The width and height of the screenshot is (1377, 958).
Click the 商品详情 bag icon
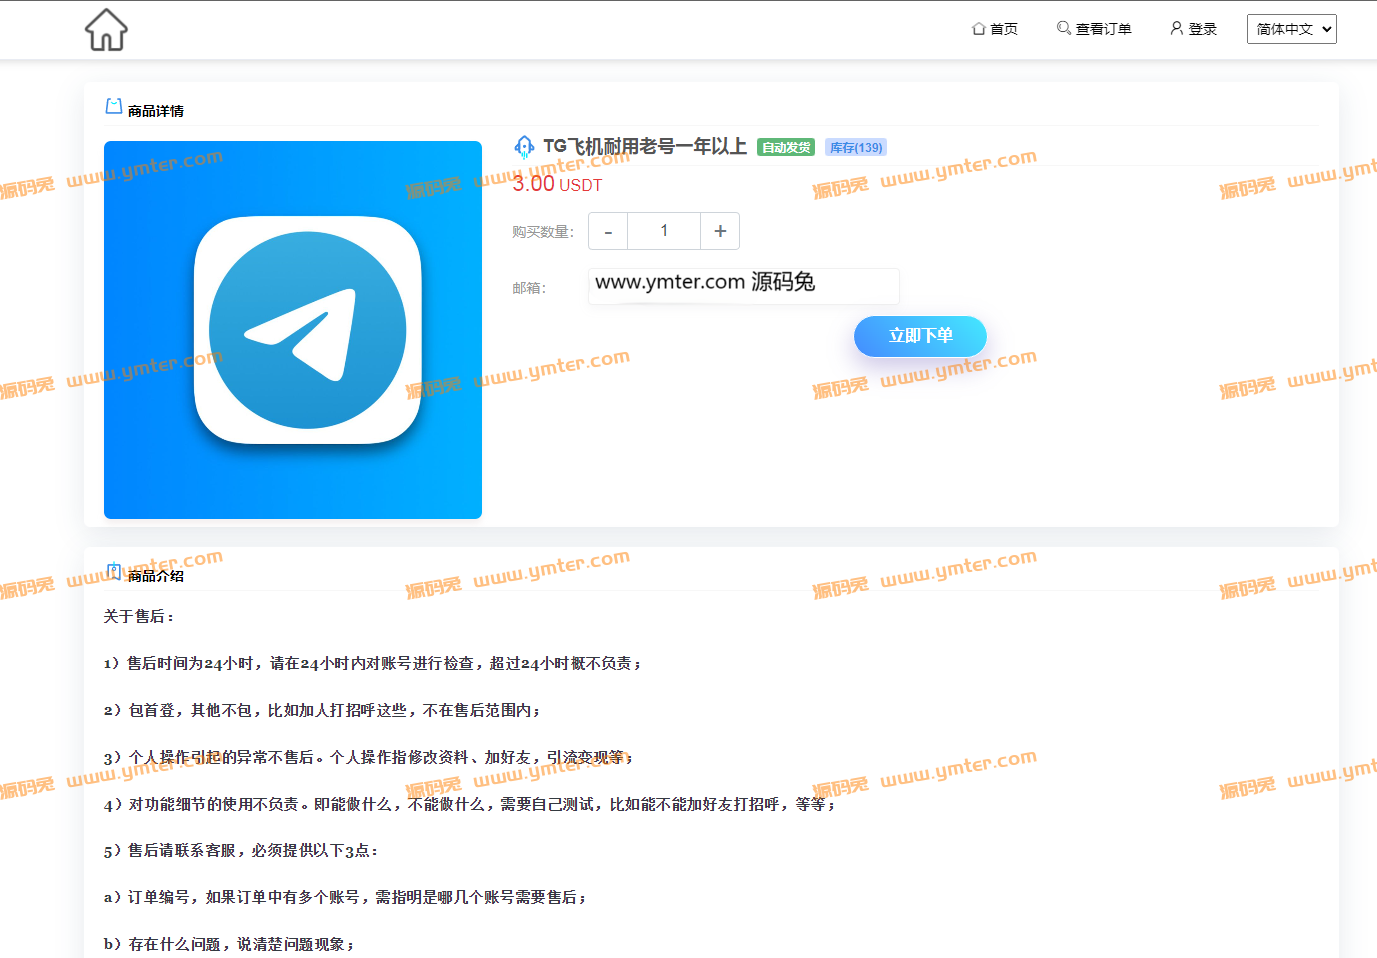114,106
